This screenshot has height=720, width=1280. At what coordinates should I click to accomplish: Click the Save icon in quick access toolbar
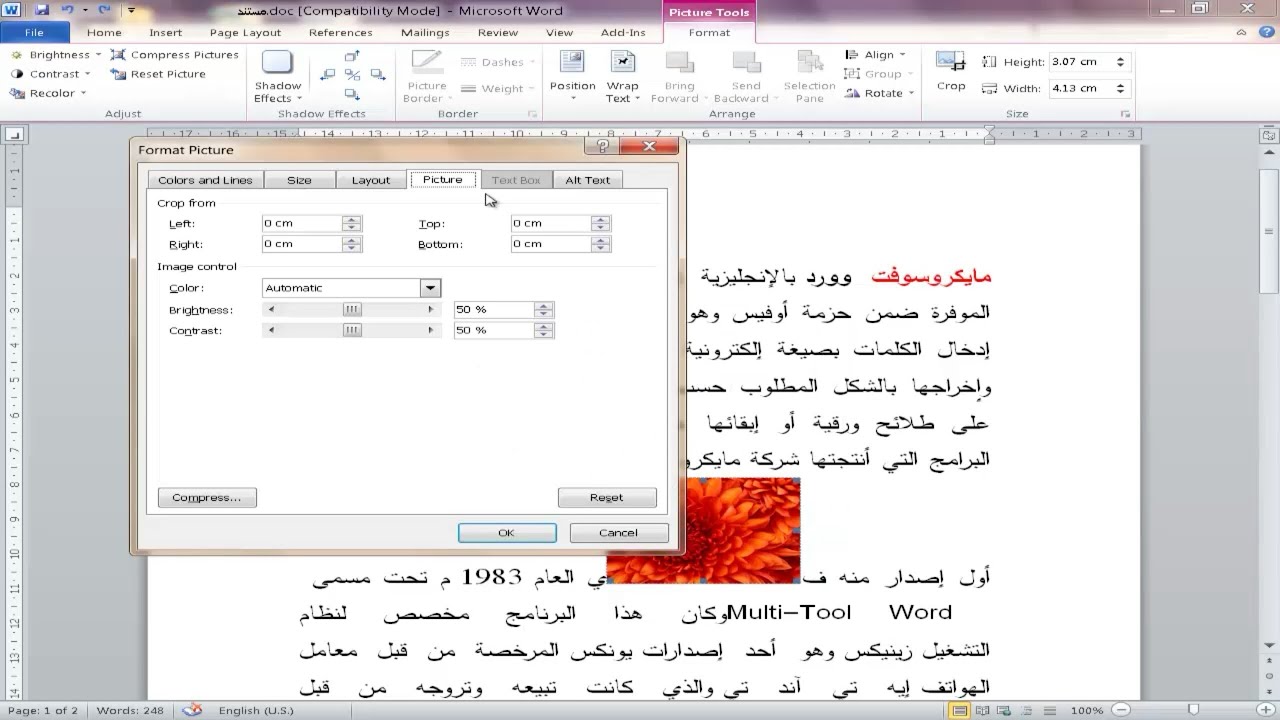click(42, 11)
